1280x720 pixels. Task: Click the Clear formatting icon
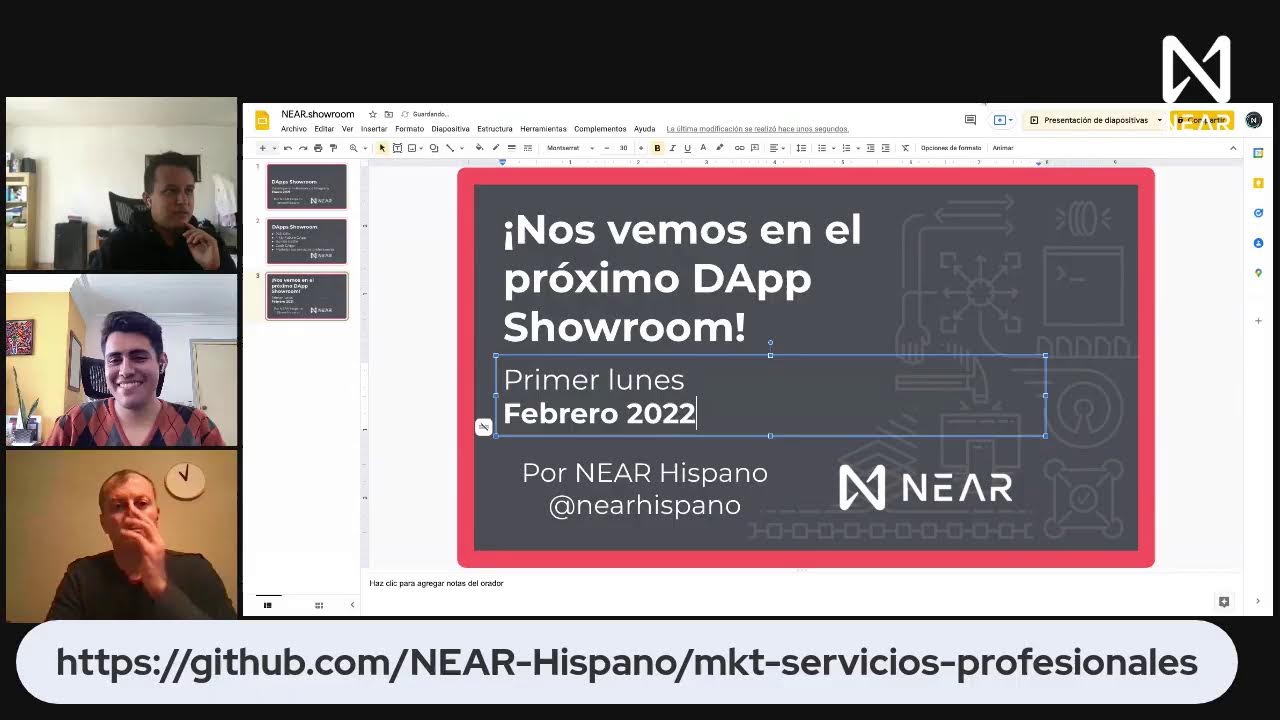905,148
